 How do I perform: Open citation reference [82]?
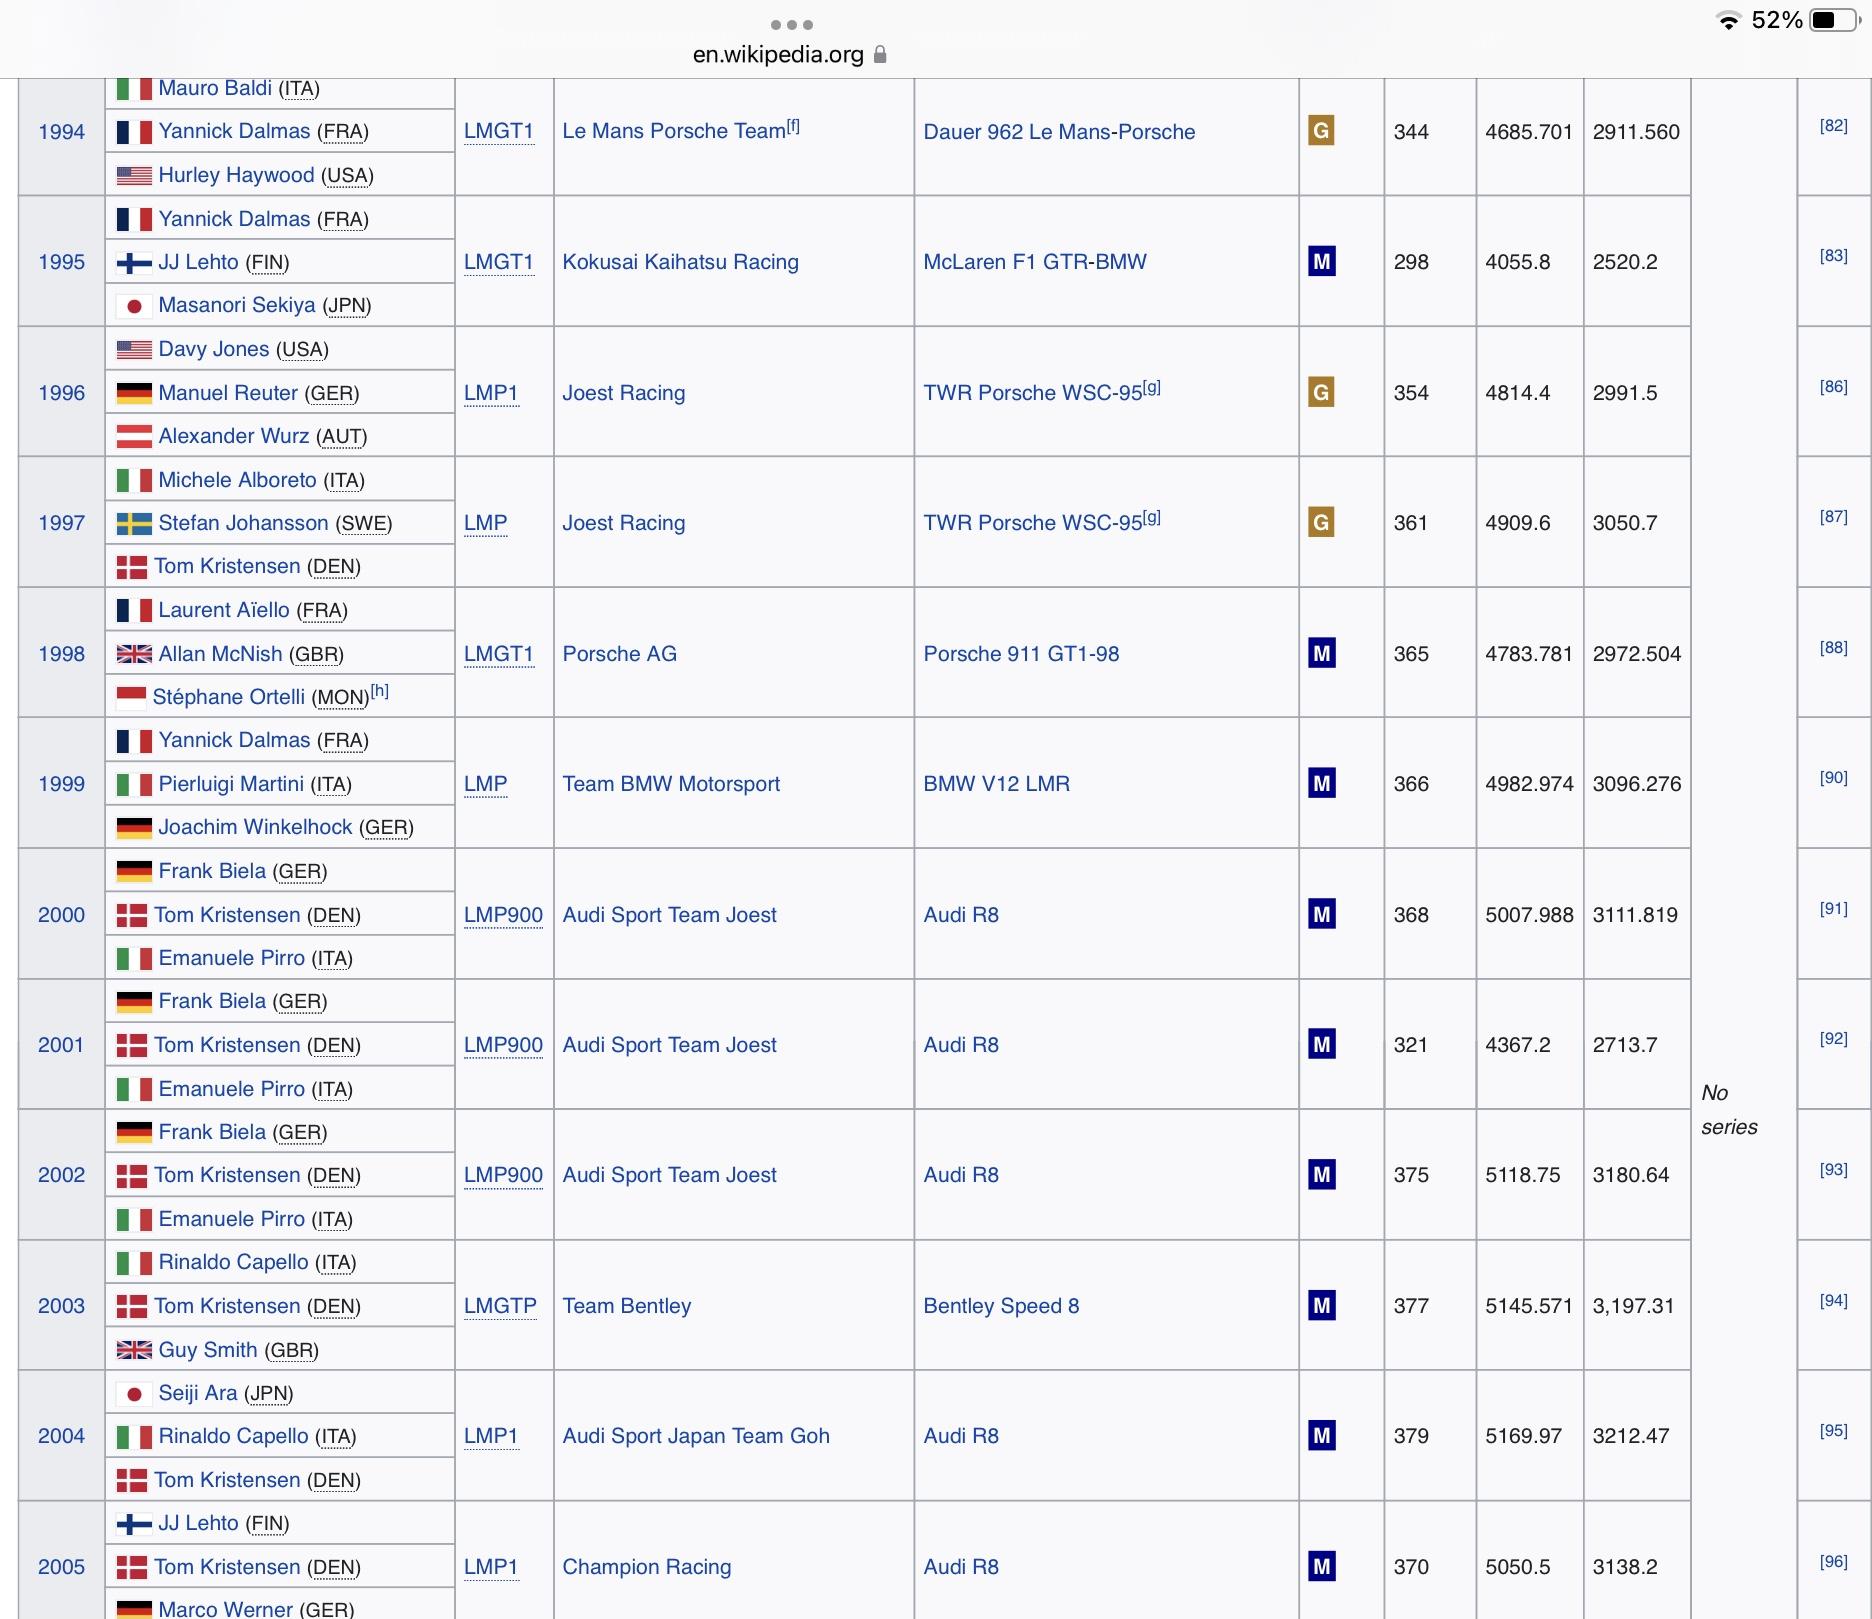[1833, 125]
